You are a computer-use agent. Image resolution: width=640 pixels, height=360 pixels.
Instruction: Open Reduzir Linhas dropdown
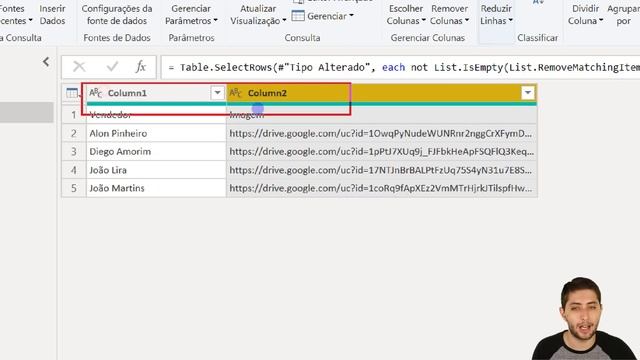(496, 15)
